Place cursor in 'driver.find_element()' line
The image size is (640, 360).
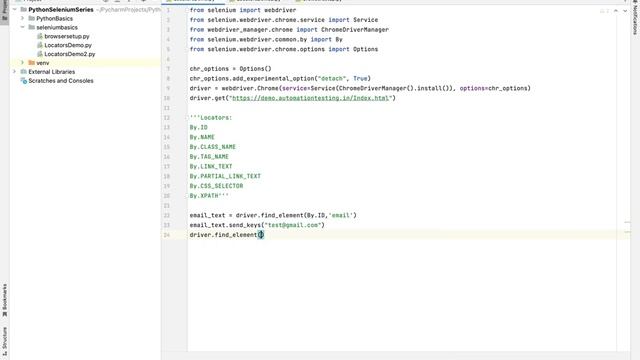[227, 235]
